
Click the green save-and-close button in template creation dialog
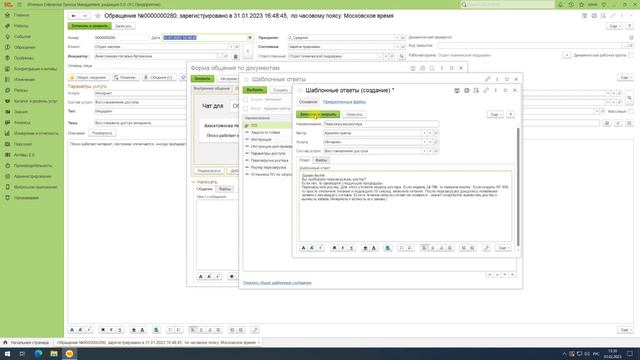click(x=318, y=114)
